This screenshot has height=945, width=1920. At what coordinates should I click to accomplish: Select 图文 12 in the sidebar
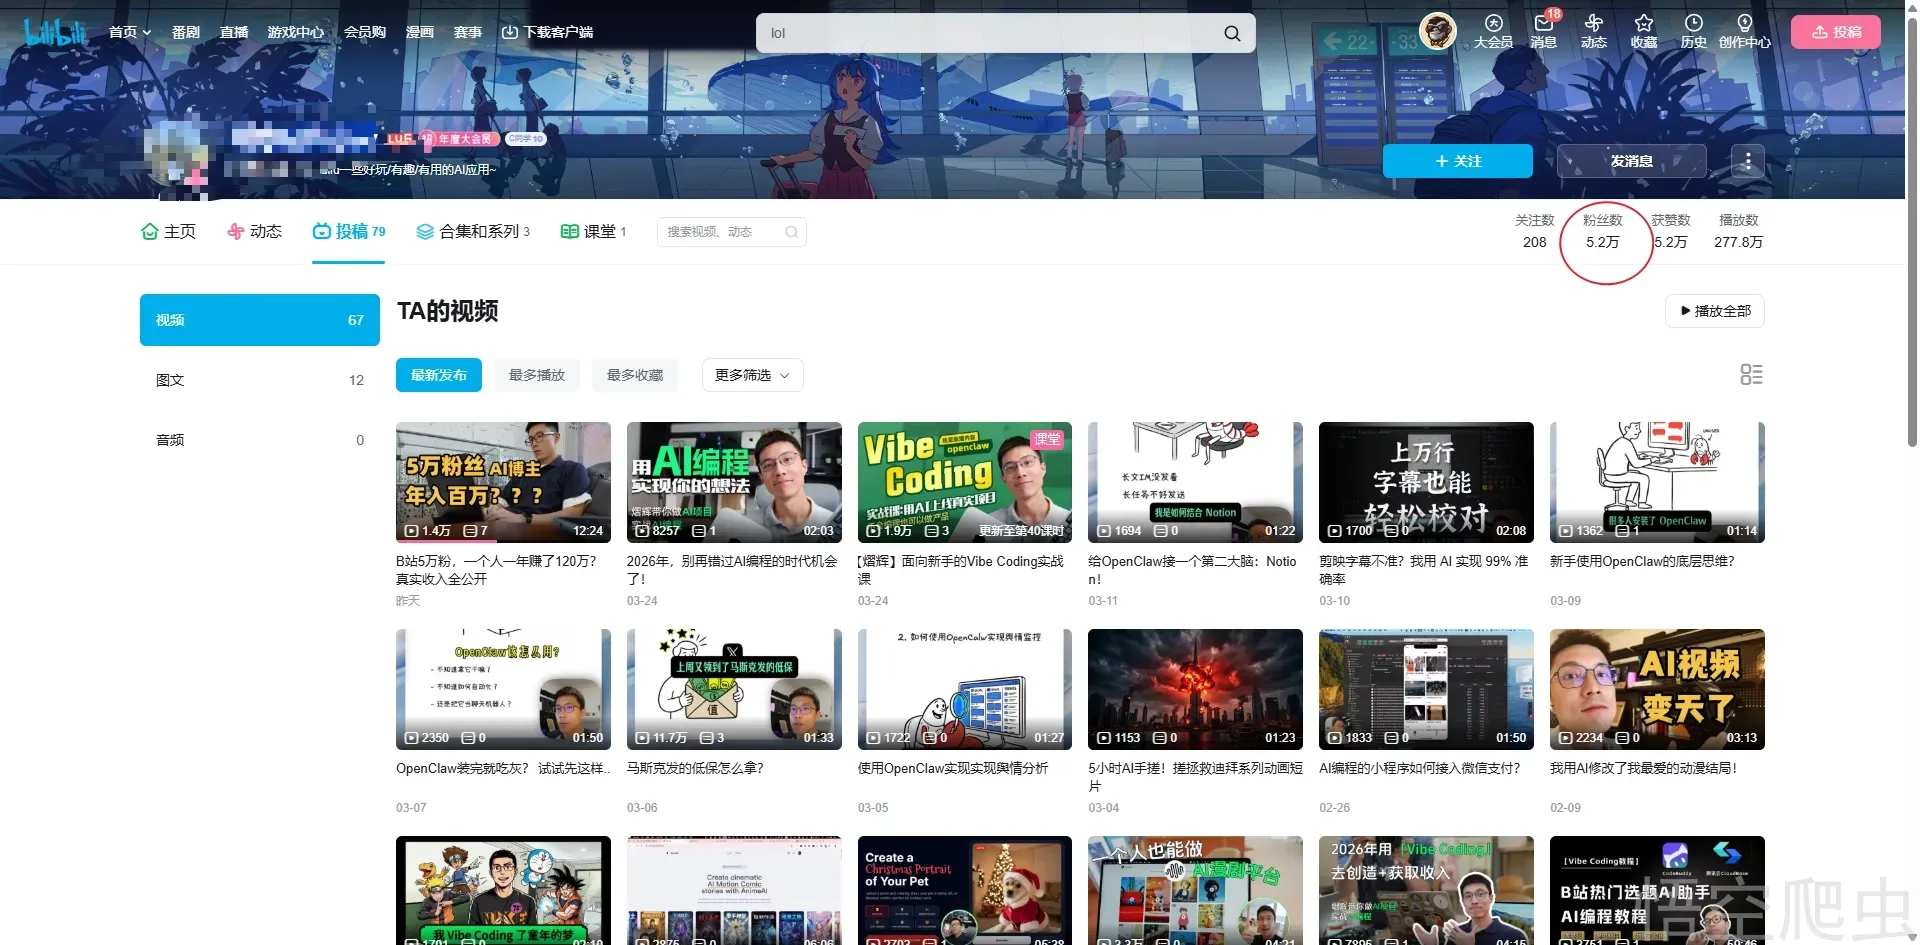point(260,380)
